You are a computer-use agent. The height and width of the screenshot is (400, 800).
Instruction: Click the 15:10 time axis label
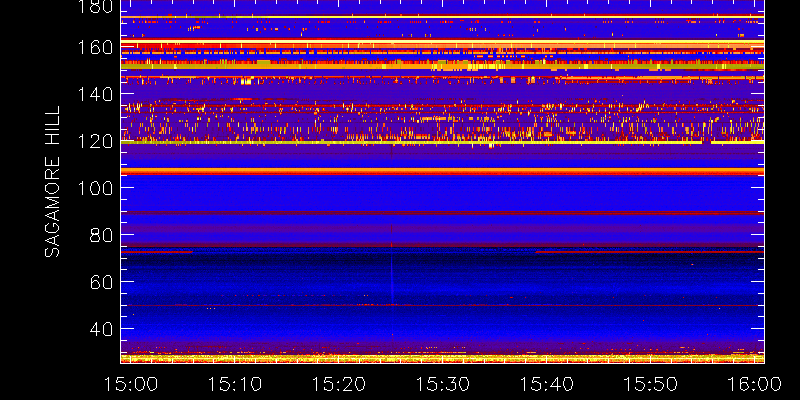point(236,384)
